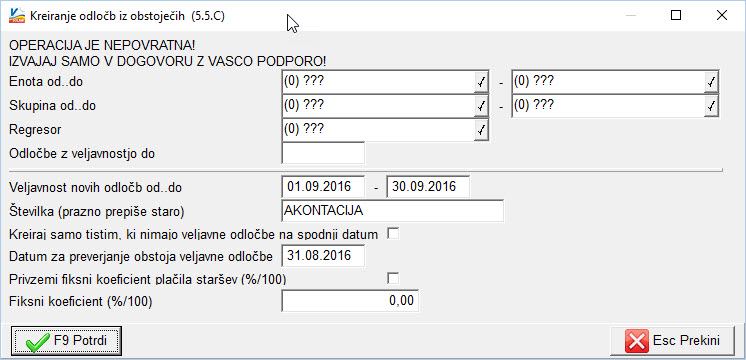Open the 'Skupina od' lookup checkmark button

click(x=481, y=106)
